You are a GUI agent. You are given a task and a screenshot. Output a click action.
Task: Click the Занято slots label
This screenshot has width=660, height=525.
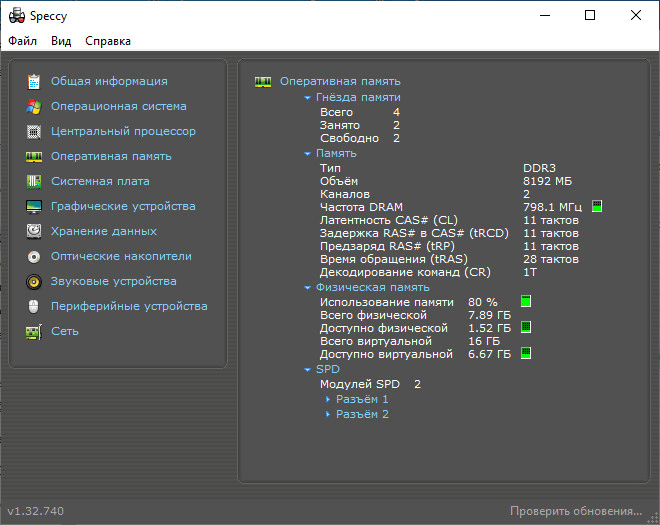(340, 125)
